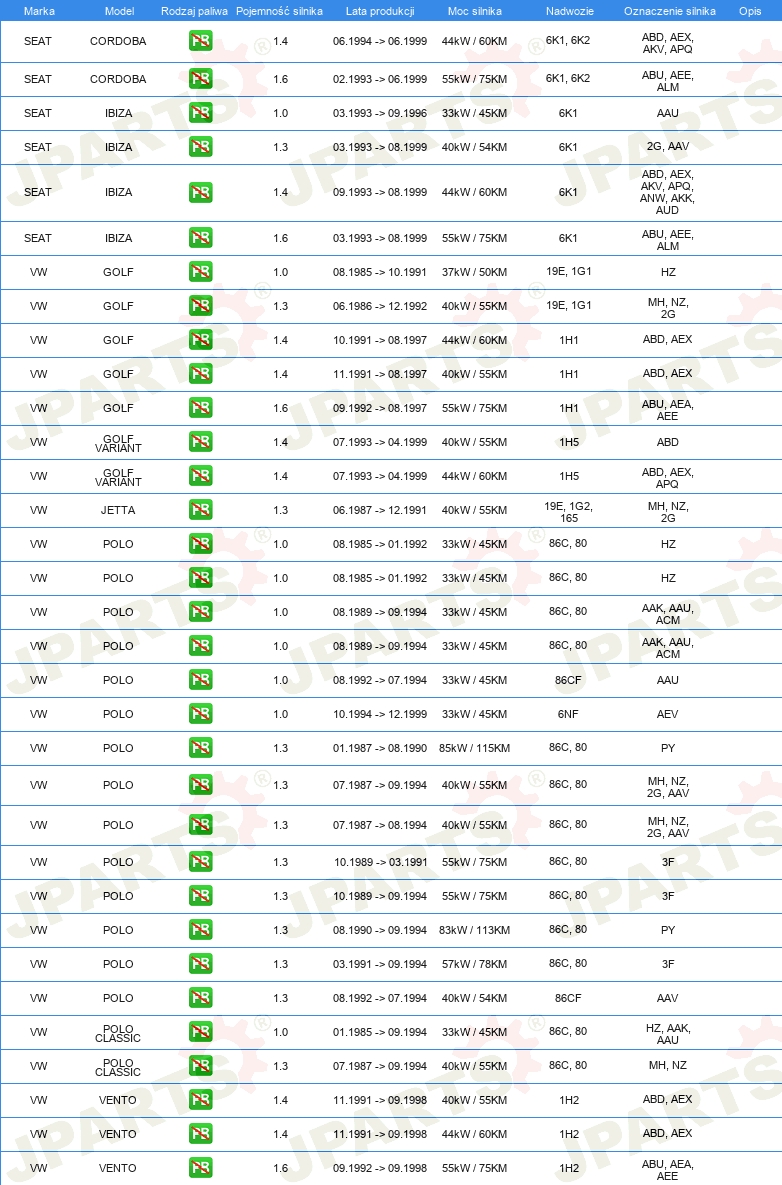Click fuel icon in POLO 6NF AEV row
This screenshot has width=782, height=1185.
200,713
